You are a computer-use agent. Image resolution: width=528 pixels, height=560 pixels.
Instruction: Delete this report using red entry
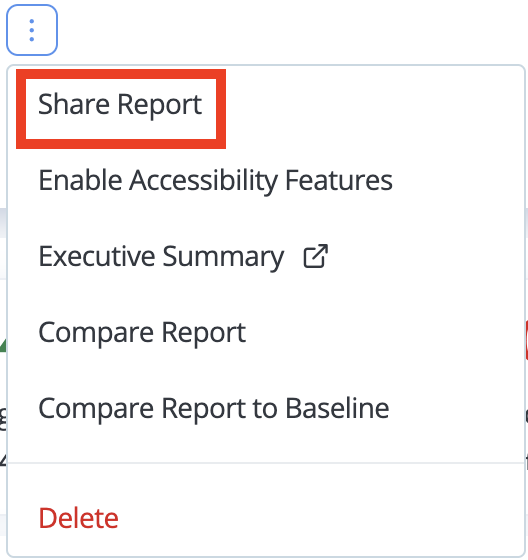click(78, 518)
